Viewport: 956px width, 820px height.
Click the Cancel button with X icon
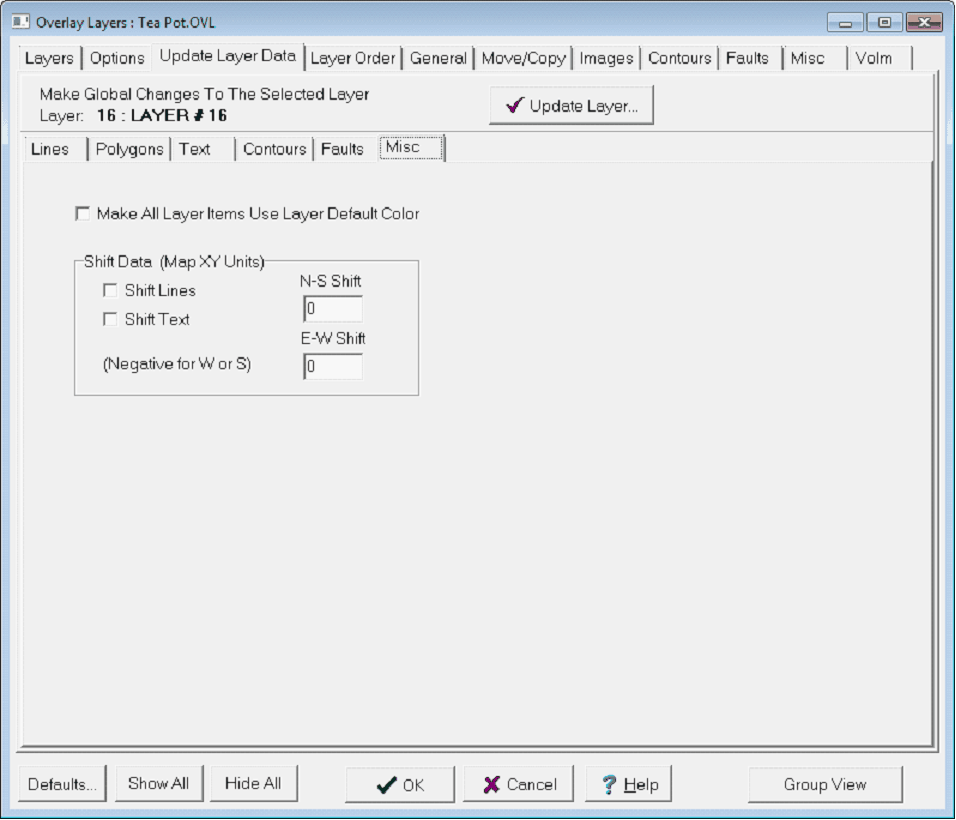click(518, 785)
